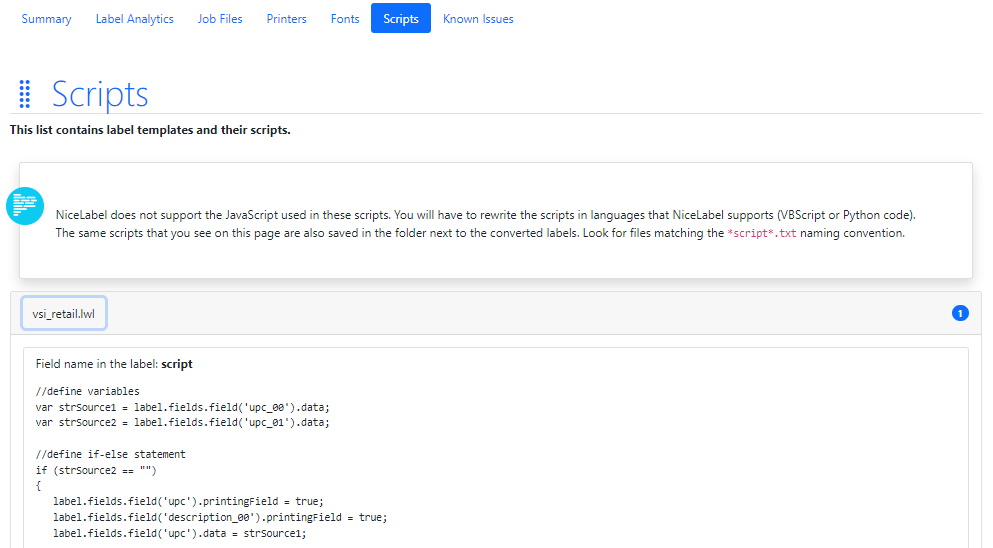The width and height of the screenshot is (993, 548).
Task: Click the line assigning upc data to strSource1
Action: (x=179, y=533)
